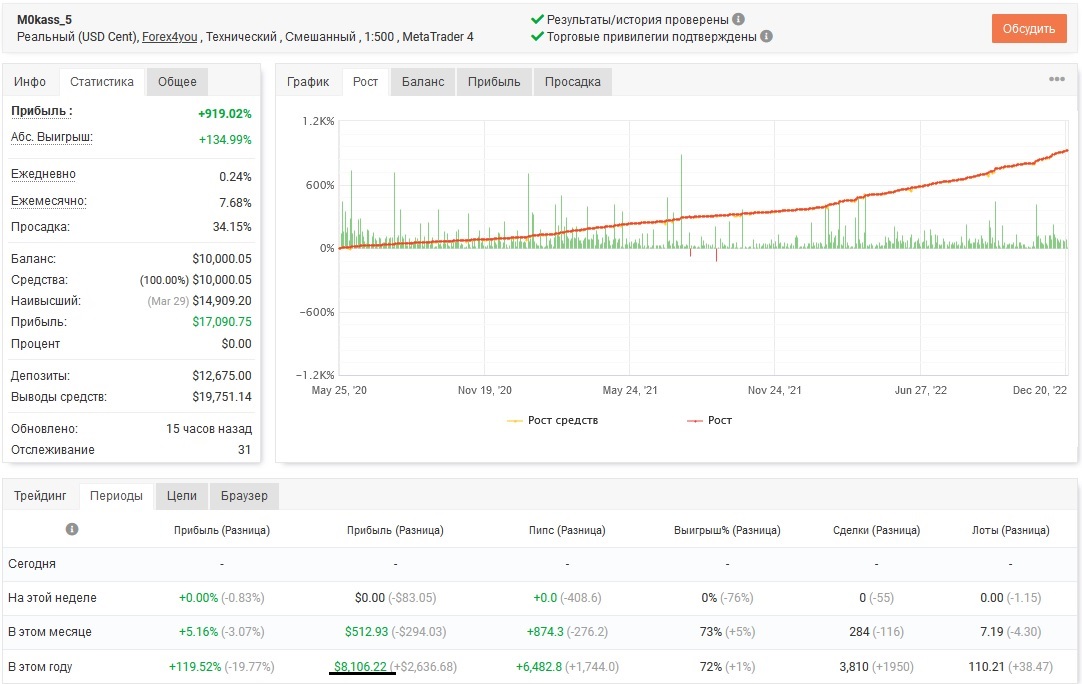Click 110.21 lots in yearly row
The width and height of the screenshot is (1082, 684).
(x=987, y=667)
